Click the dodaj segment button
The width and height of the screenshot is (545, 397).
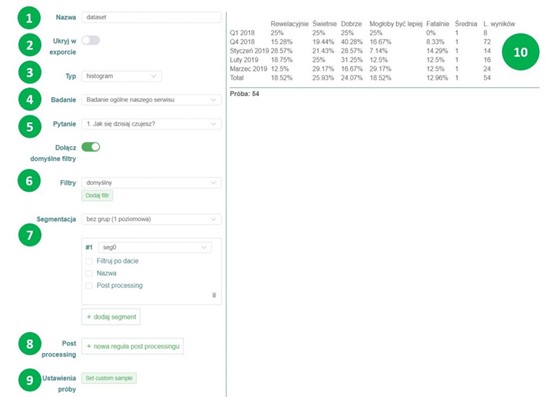111,317
